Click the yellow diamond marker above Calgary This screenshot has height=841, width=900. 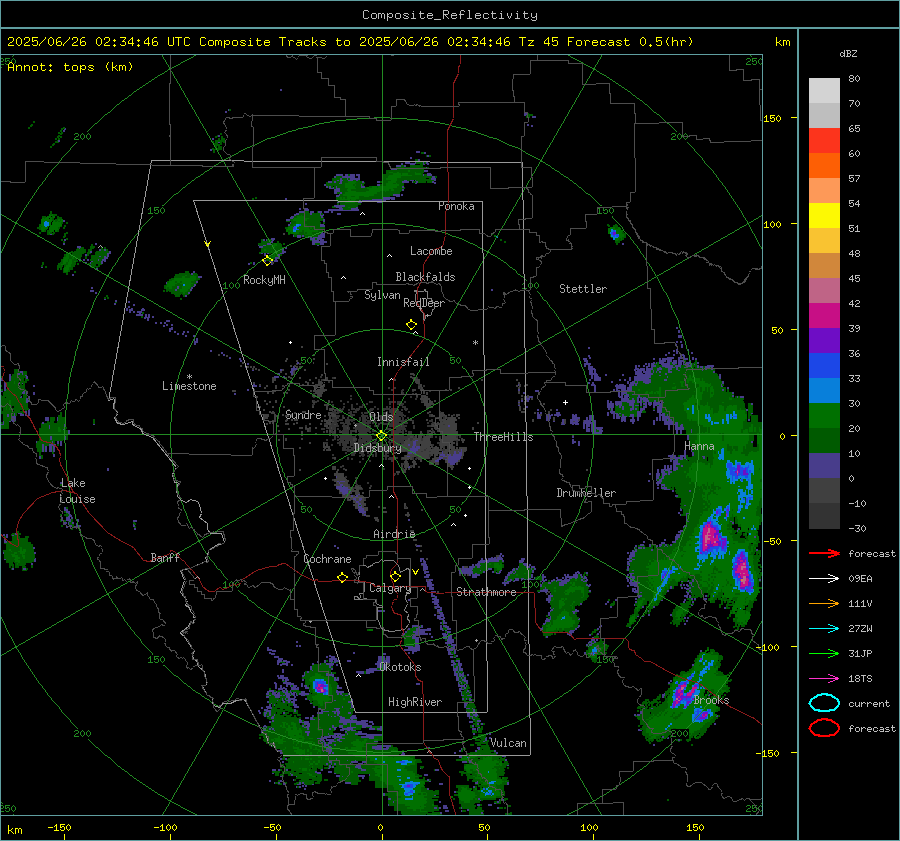(x=395, y=576)
